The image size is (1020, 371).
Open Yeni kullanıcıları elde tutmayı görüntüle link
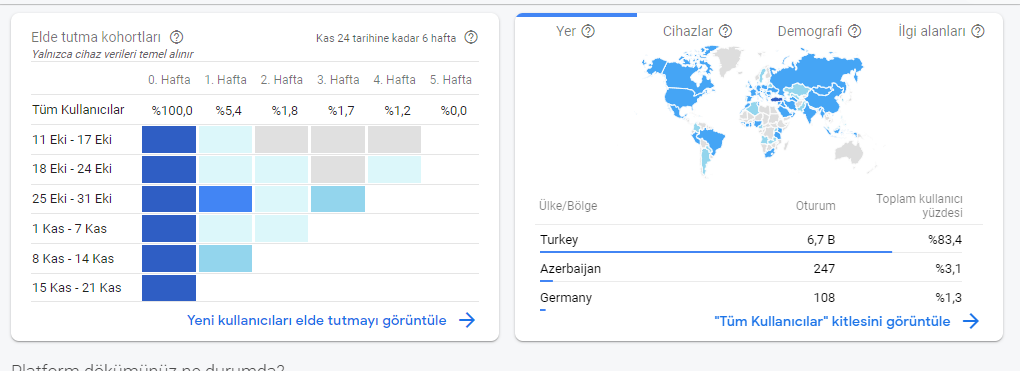tap(317, 320)
